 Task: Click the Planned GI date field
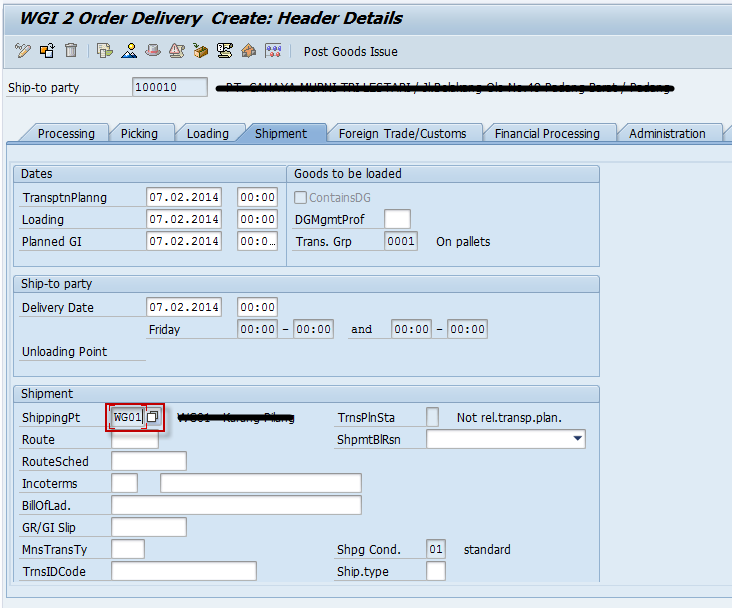click(183, 242)
